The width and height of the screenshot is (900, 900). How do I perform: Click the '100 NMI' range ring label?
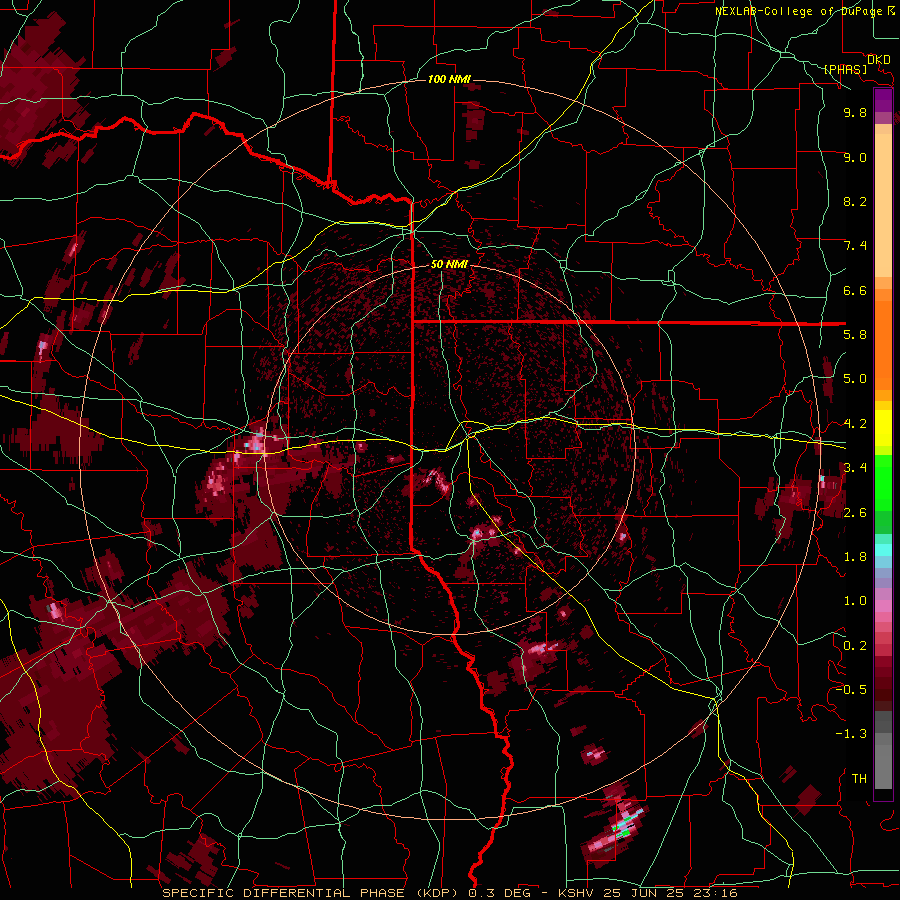click(x=449, y=79)
